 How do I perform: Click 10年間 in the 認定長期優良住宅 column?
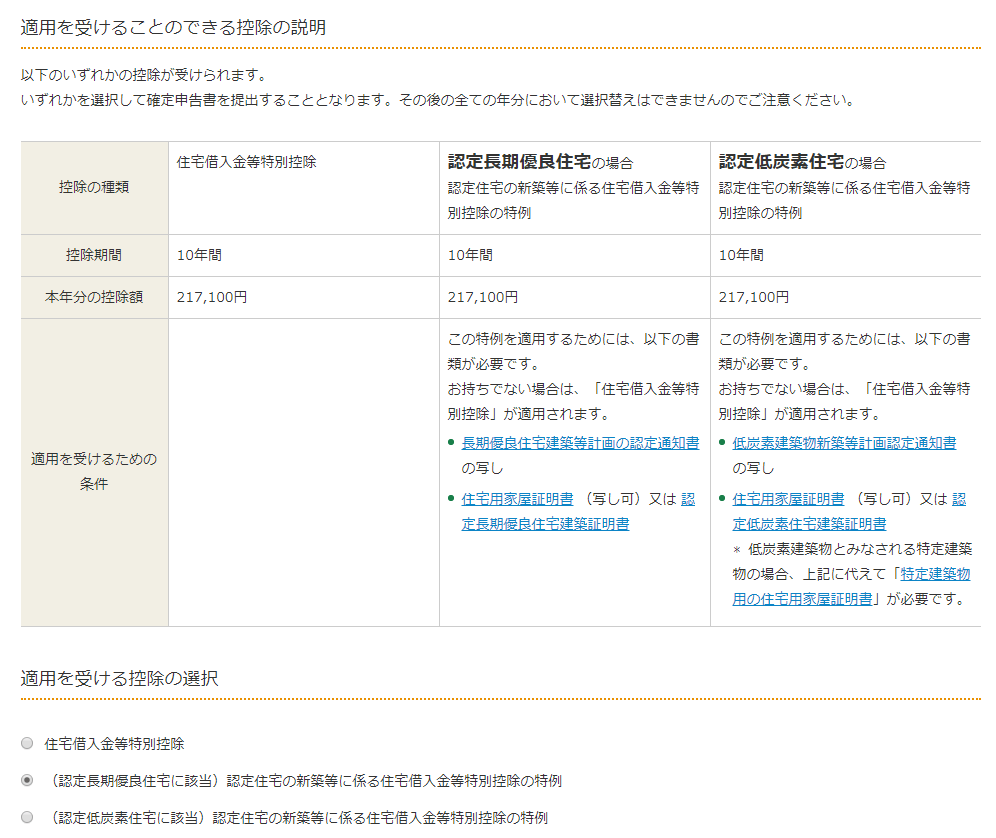[x=470, y=255]
